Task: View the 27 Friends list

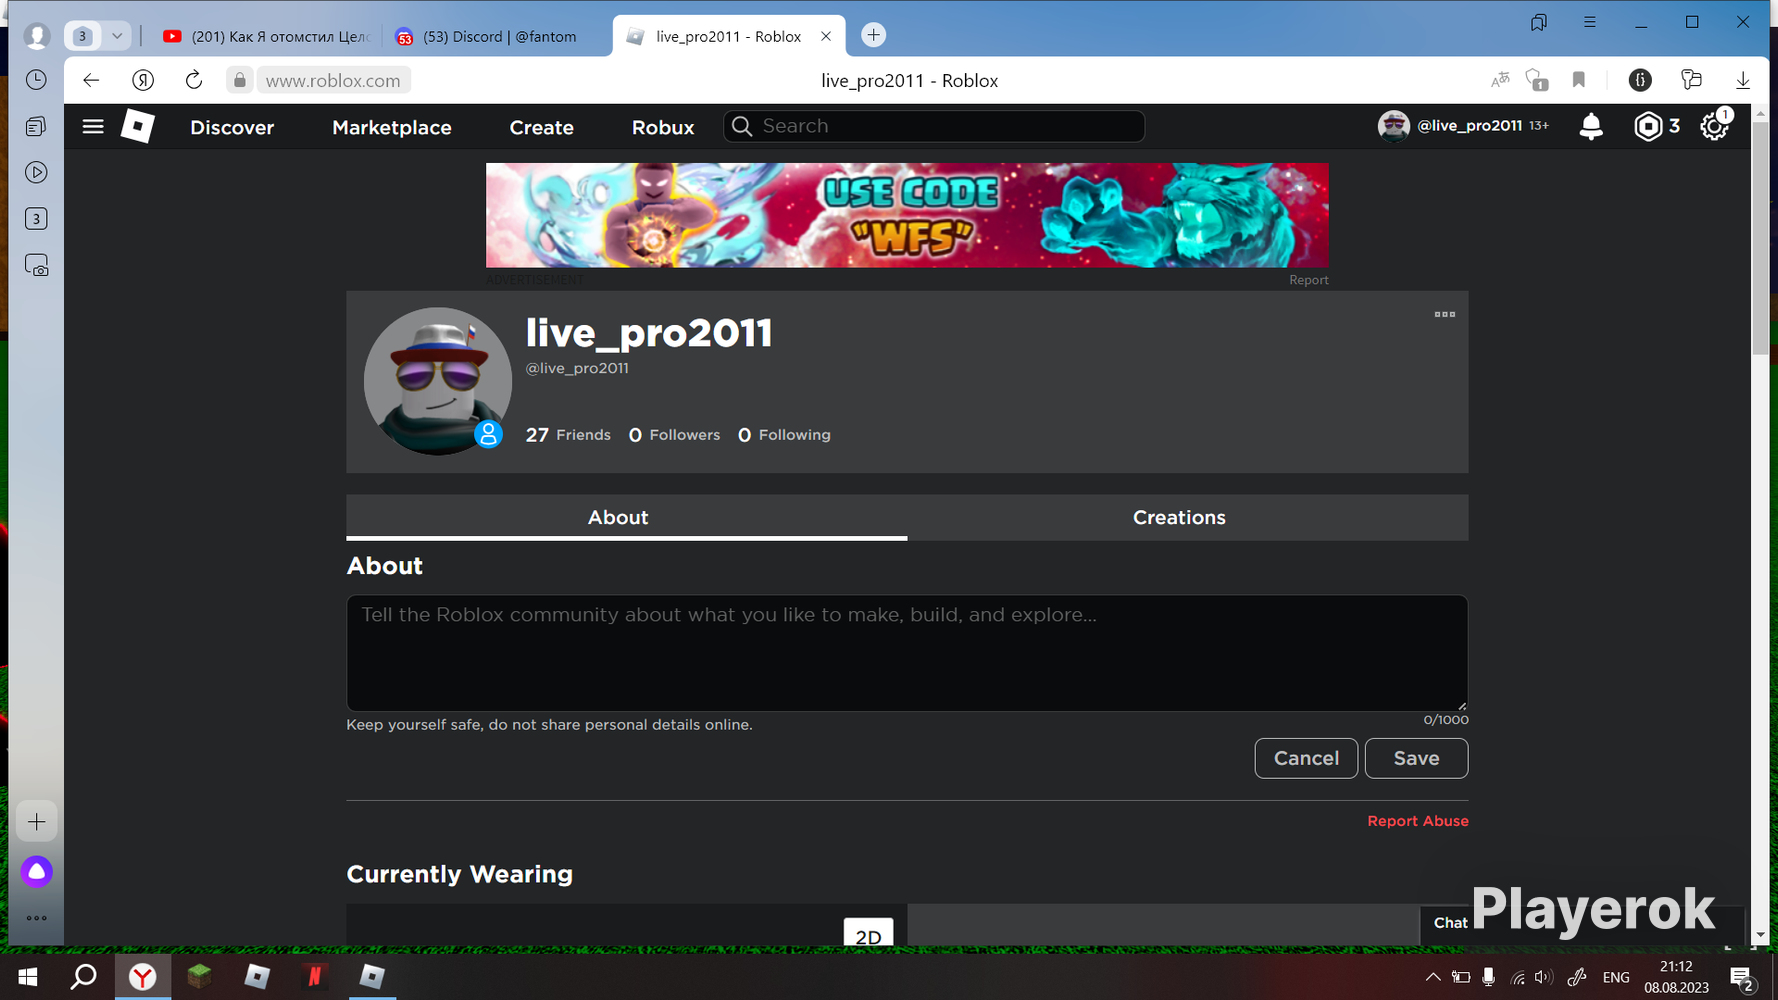Action: (x=568, y=435)
